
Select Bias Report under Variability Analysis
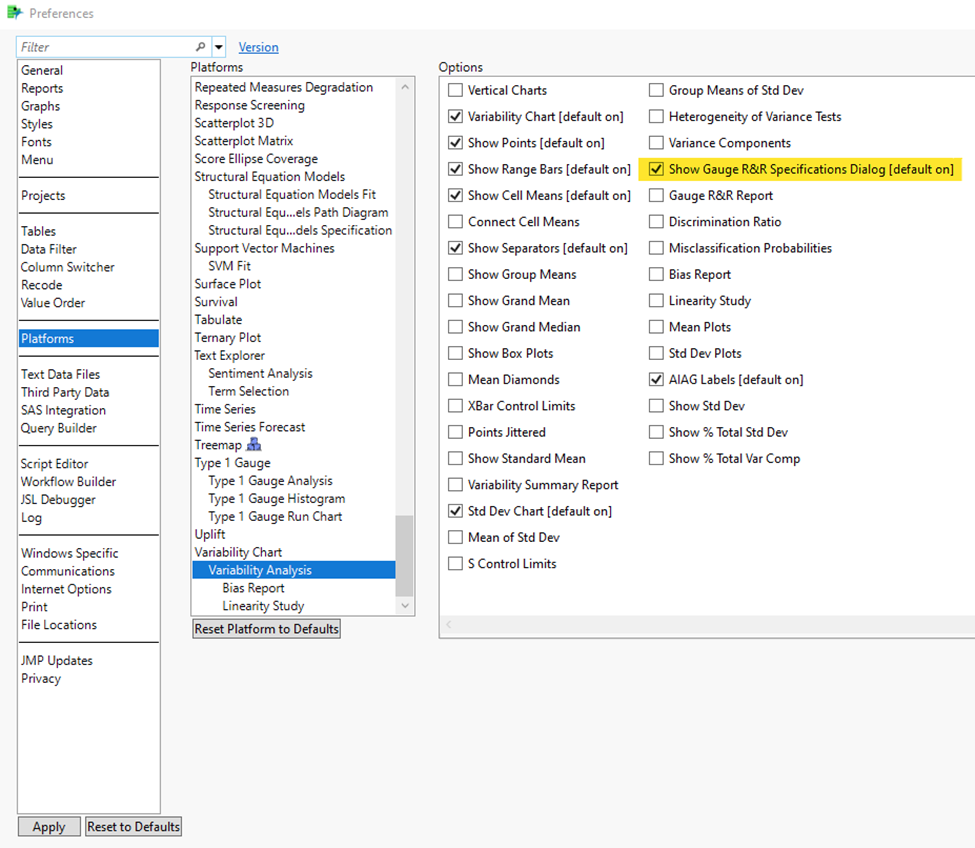253,587
